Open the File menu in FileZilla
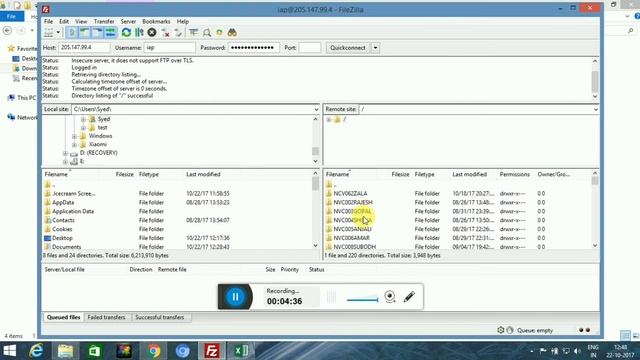The width and height of the screenshot is (640, 360). pyautogui.click(x=48, y=21)
